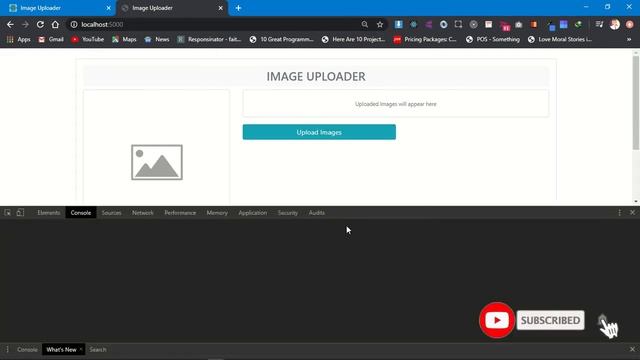Click the page vertical scrollbar
The height and width of the screenshot is (360, 640).
(636, 103)
